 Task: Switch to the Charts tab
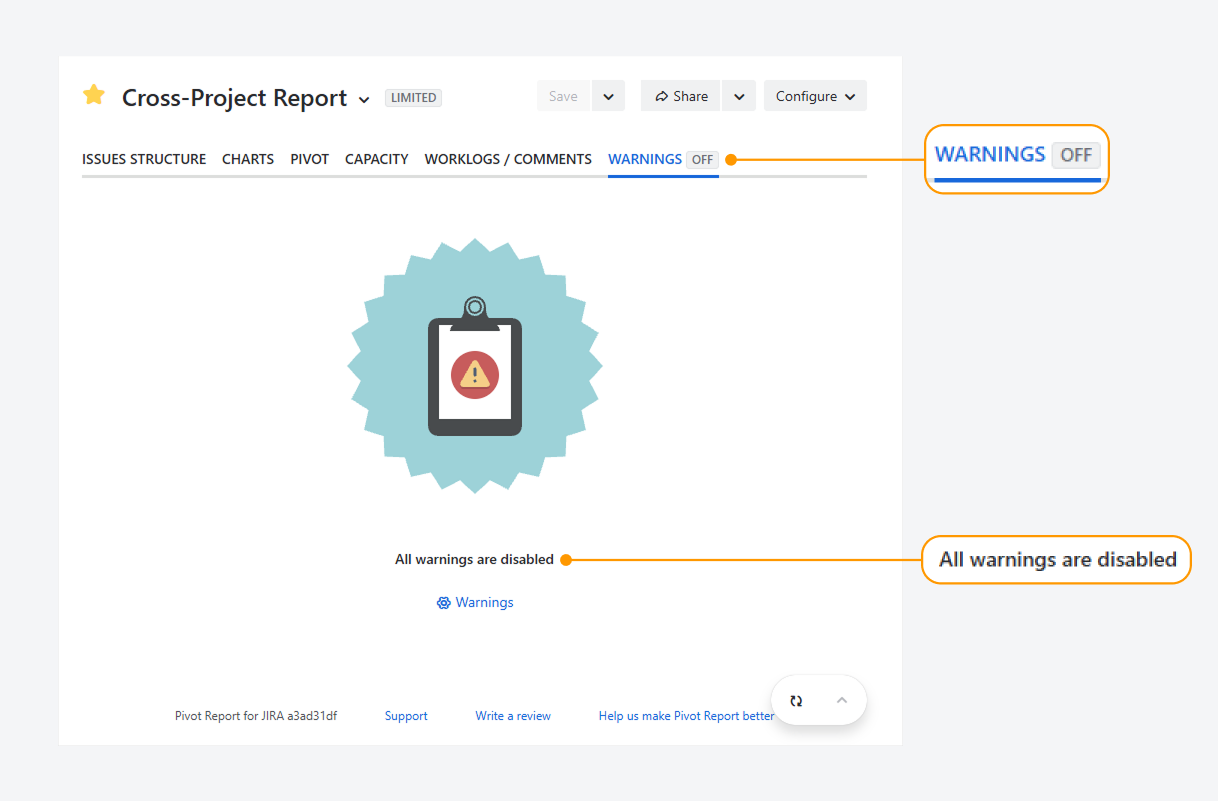click(248, 159)
